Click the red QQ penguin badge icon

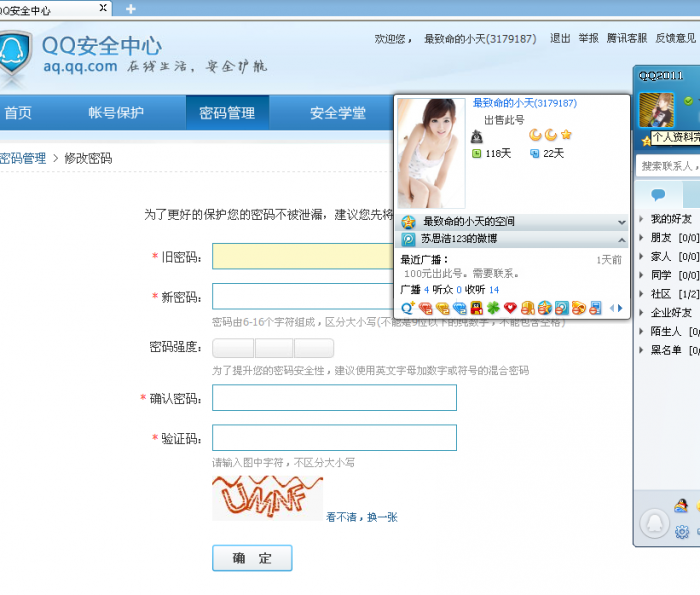click(476, 308)
